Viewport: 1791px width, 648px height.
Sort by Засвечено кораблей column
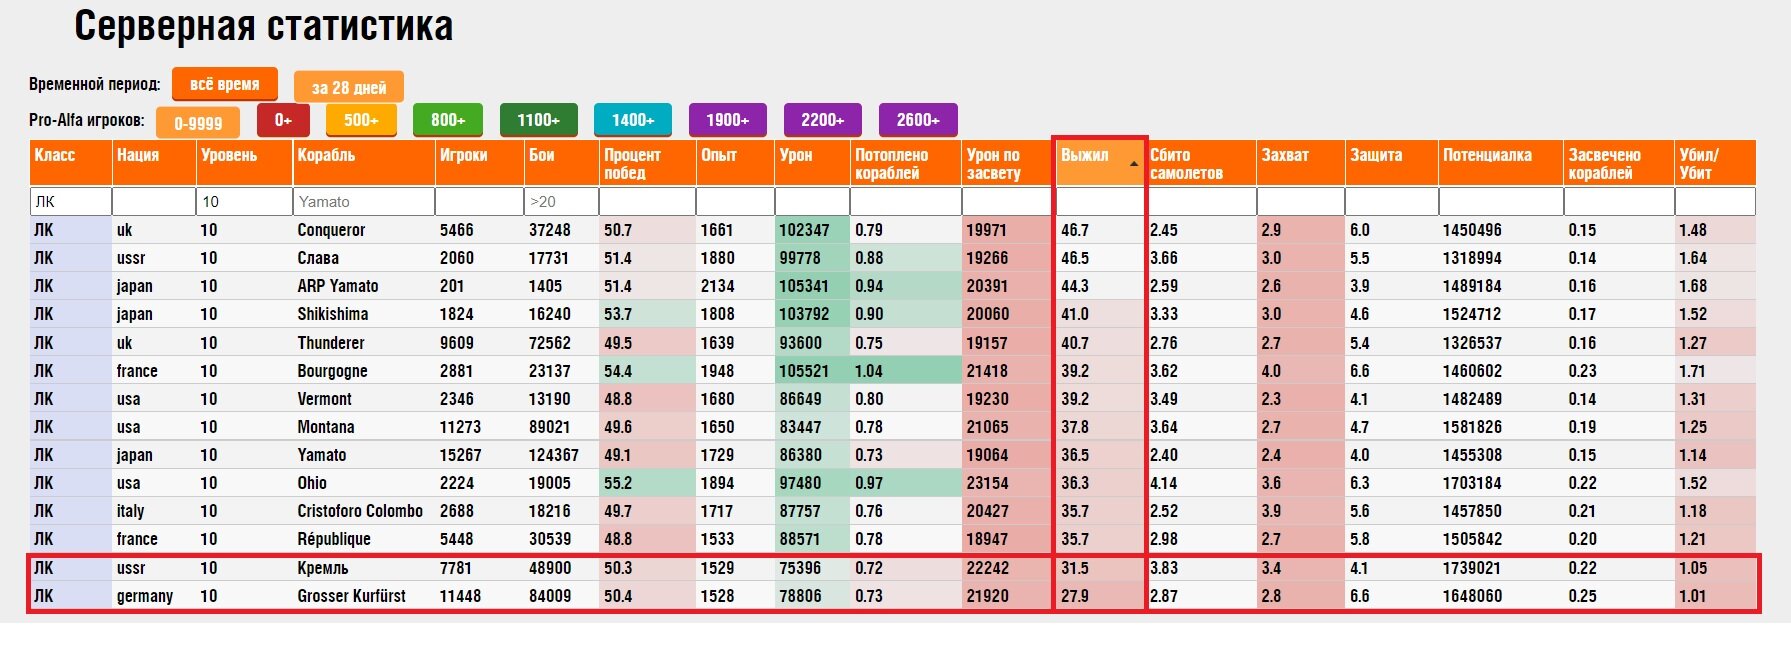pos(1619,163)
